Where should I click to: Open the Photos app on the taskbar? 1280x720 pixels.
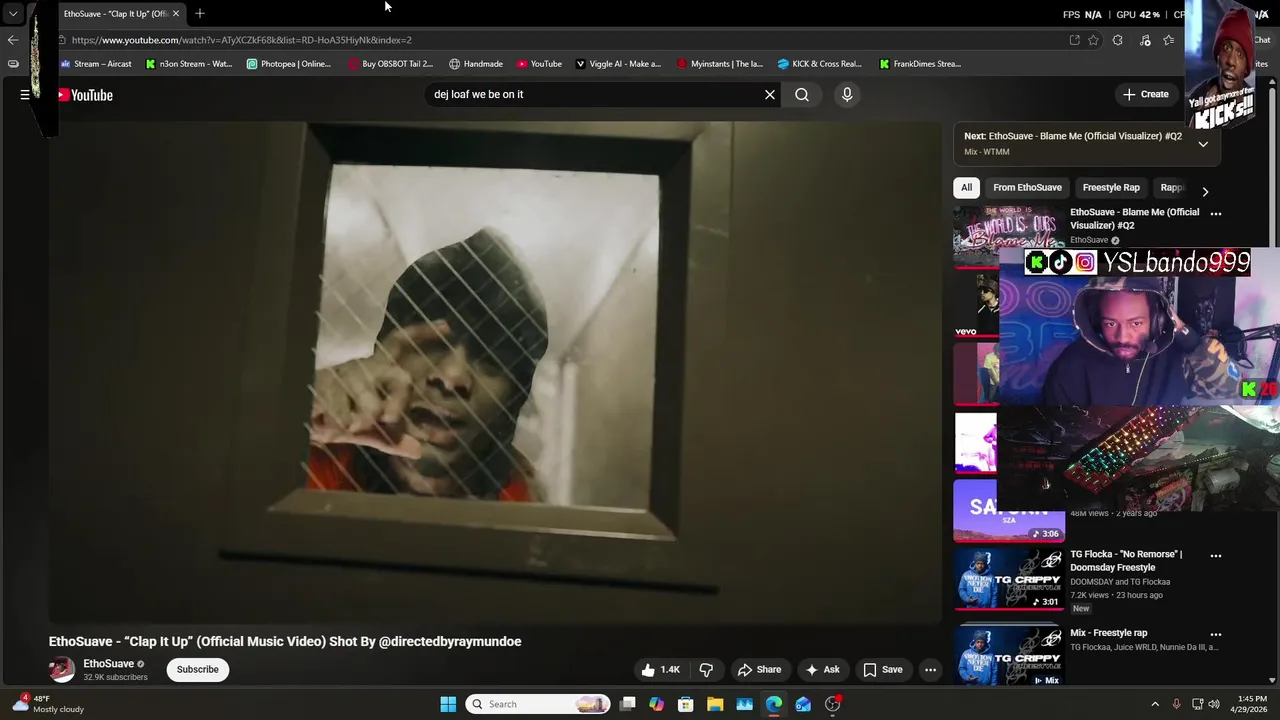744,704
